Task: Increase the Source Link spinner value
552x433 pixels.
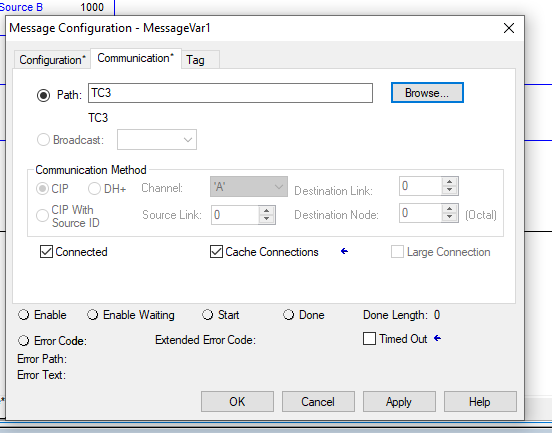Action: tap(266, 211)
